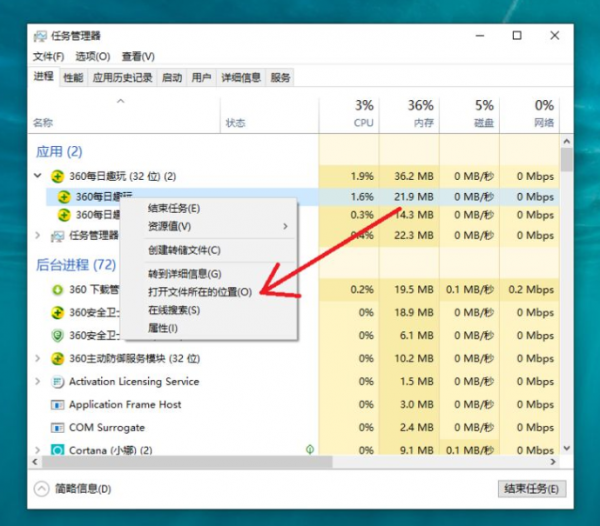Click the 结束任务(E) button at the bottom right
The width and height of the screenshot is (600, 526).
[x=532, y=489]
